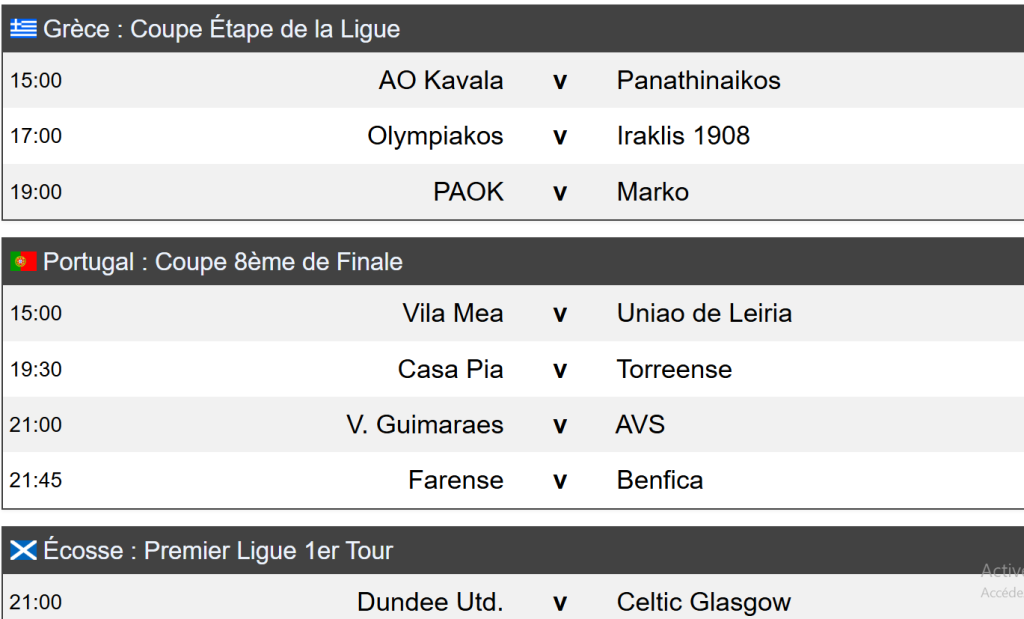Select the AO Kavala team name
This screenshot has height=619, width=1024.
point(441,81)
